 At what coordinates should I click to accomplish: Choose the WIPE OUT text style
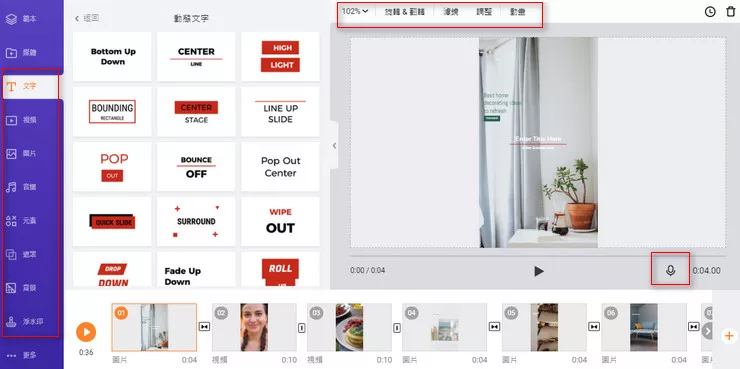click(x=280, y=221)
